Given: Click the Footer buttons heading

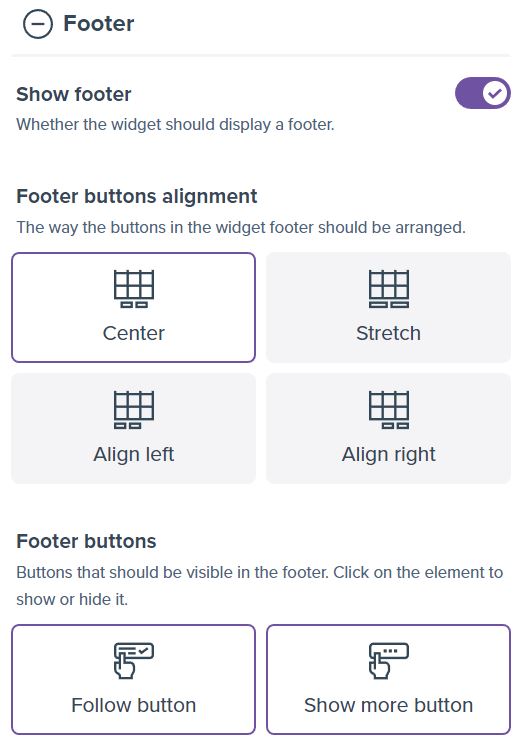Looking at the screenshot, I should tap(86, 541).
